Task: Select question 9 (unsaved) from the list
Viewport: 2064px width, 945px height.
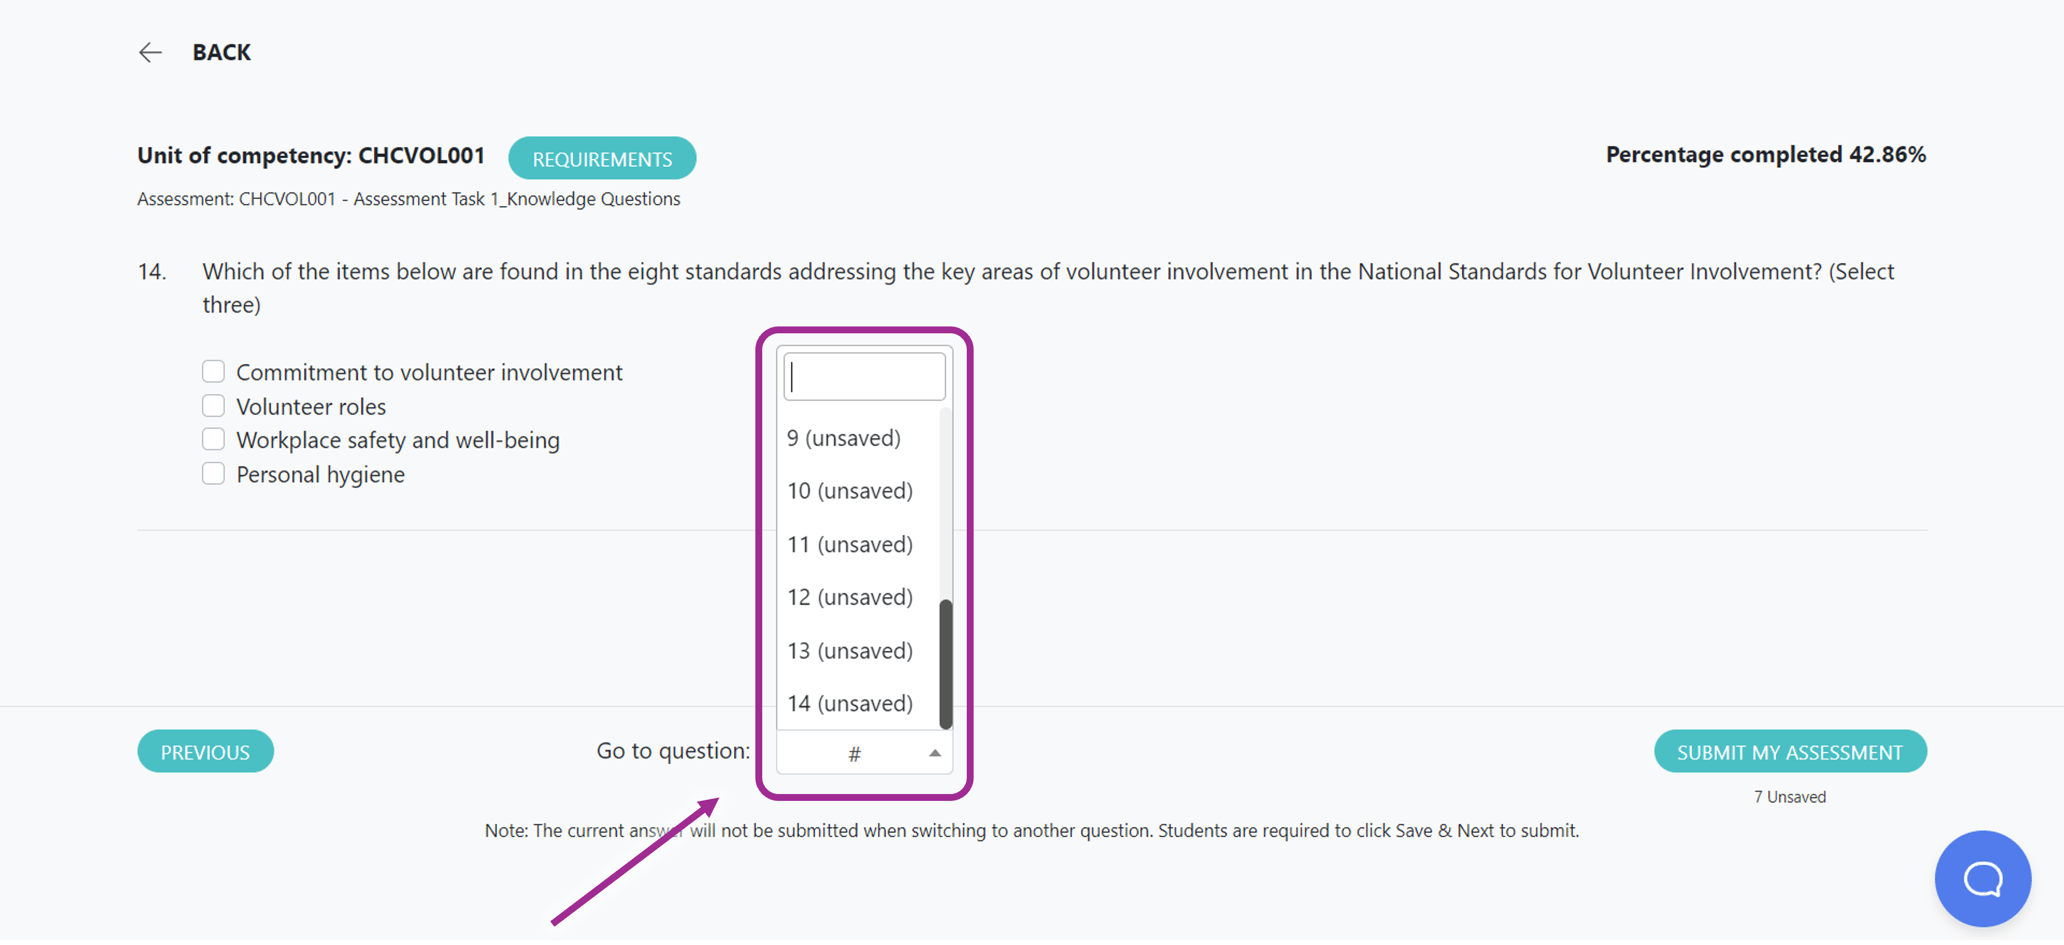Action: pyautogui.click(x=843, y=437)
